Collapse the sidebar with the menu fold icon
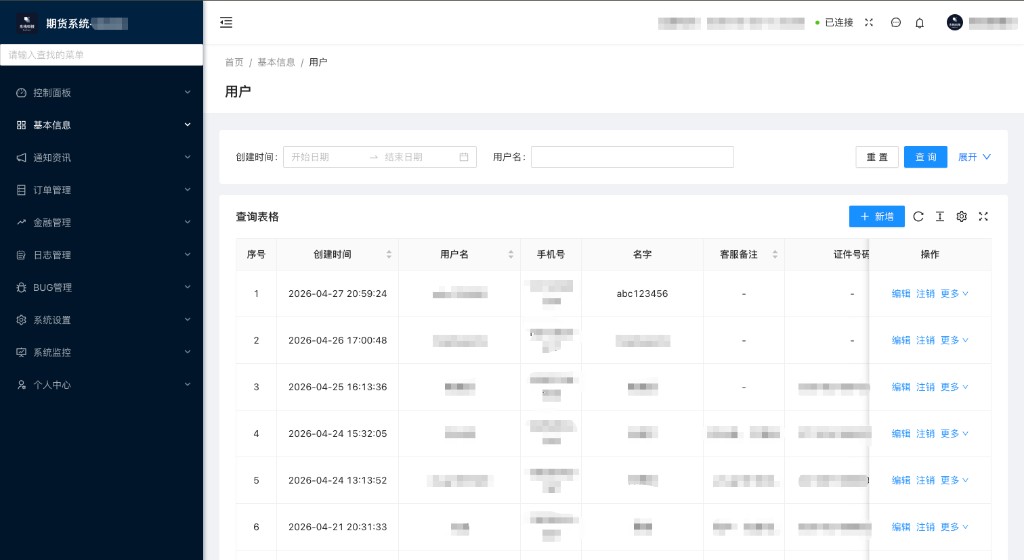Image resolution: width=1024 pixels, height=560 pixels. (x=226, y=23)
